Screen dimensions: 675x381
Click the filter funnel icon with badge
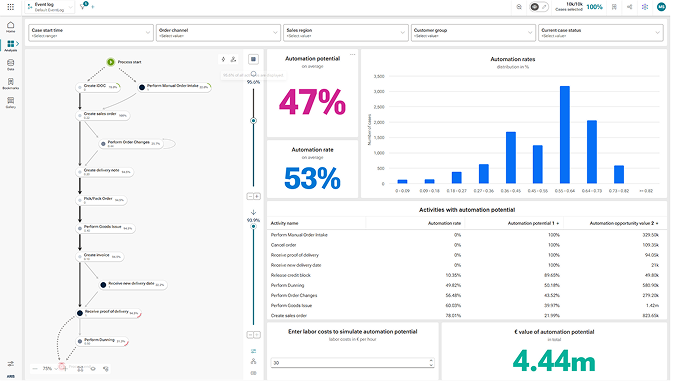pyautogui.click(x=84, y=6)
